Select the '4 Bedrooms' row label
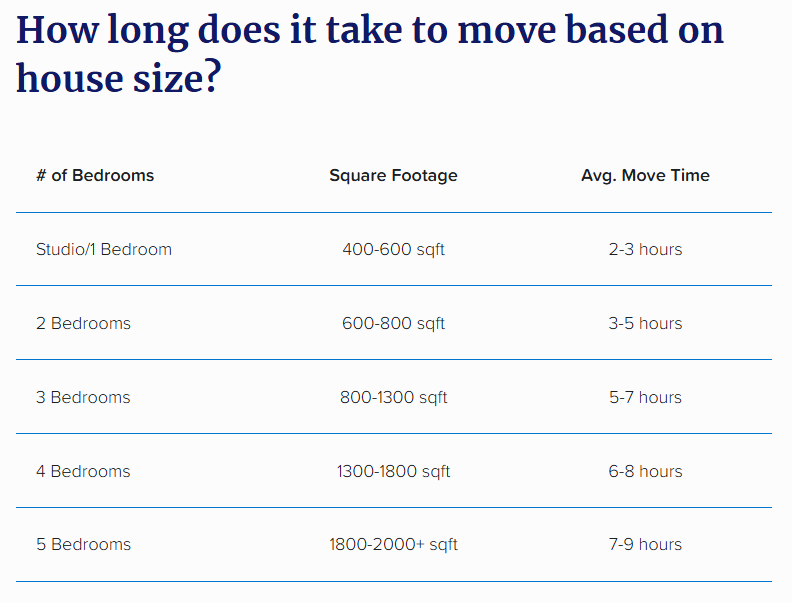This screenshot has width=792, height=603. (83, 471)
